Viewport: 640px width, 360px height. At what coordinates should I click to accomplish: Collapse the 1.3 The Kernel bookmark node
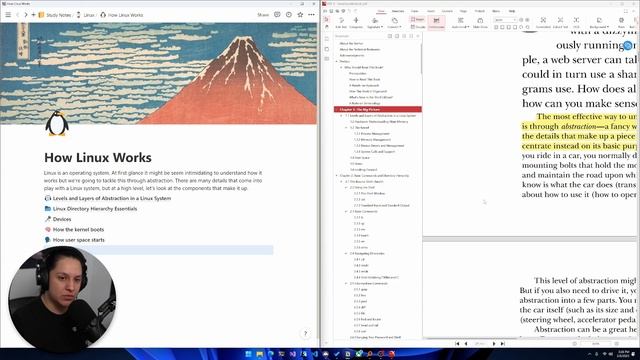click(347, 127)
